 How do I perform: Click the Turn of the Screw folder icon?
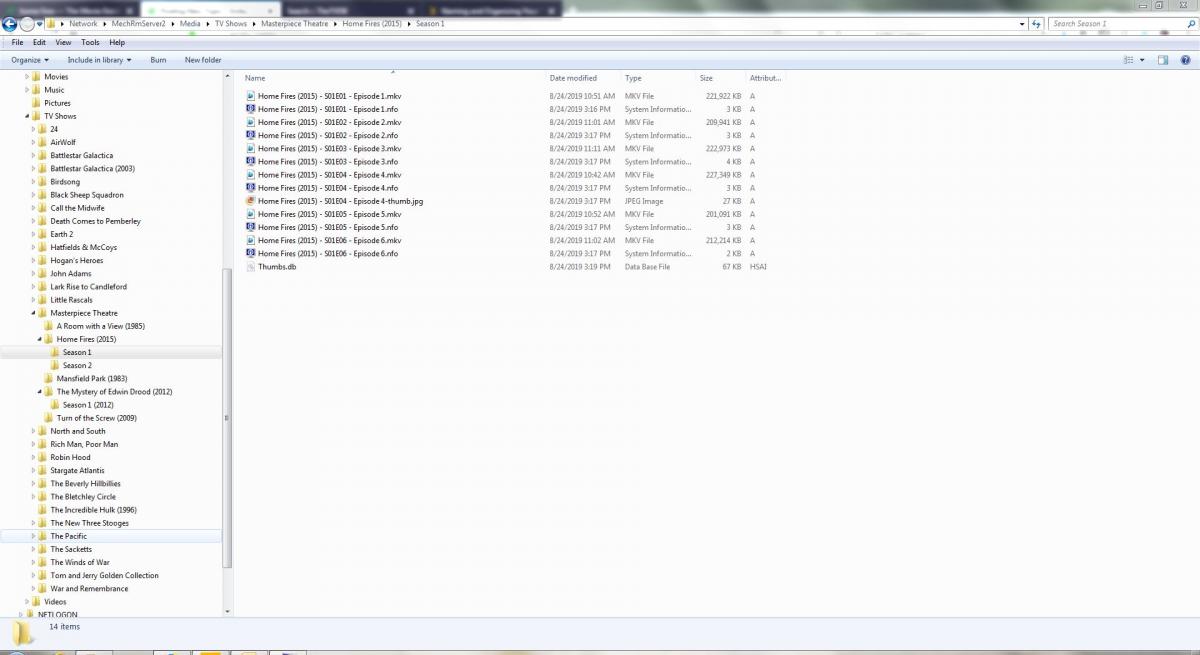click(49, 418)
